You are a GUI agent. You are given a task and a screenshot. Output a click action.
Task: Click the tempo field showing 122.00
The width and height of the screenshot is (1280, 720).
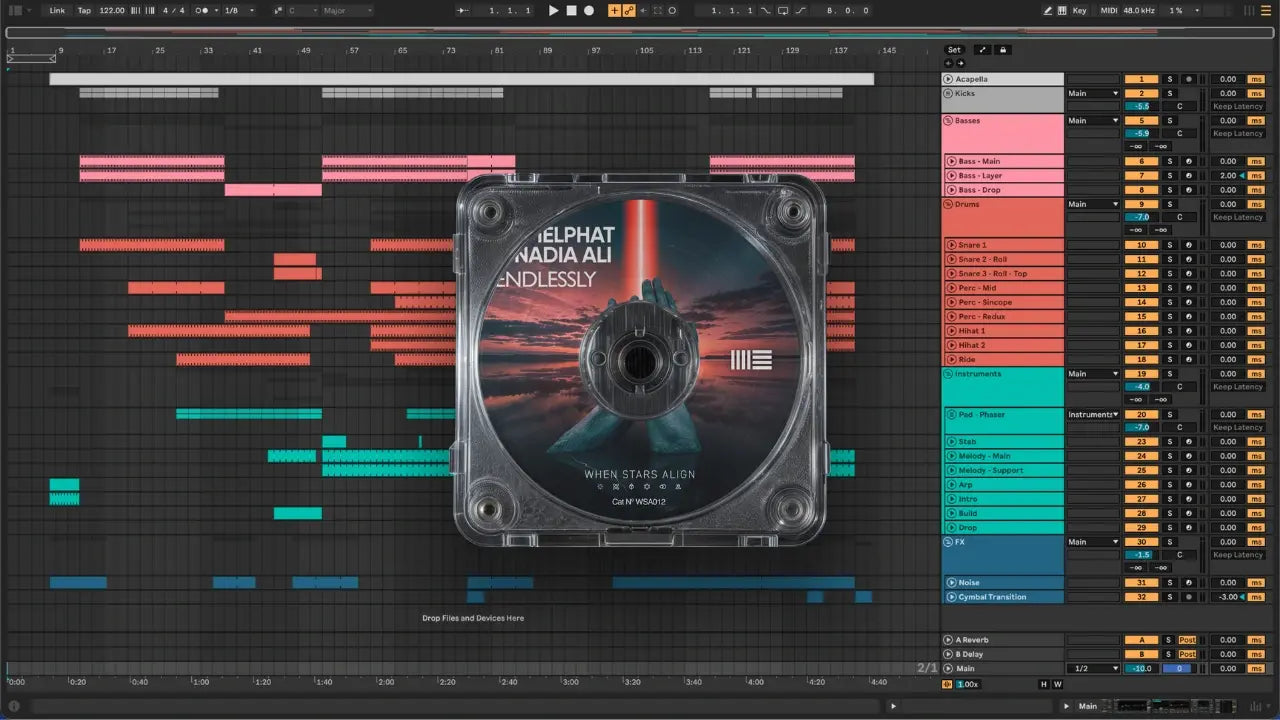pyautogui.click(x=112, y=10)
